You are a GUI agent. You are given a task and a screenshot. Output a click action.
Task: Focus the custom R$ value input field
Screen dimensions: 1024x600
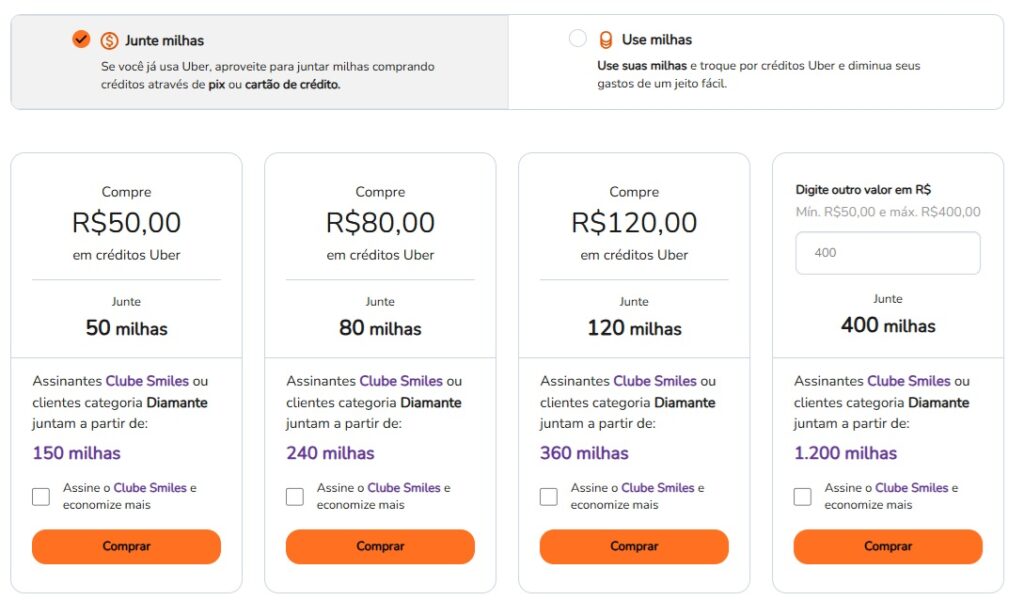(x=887, y=253)
